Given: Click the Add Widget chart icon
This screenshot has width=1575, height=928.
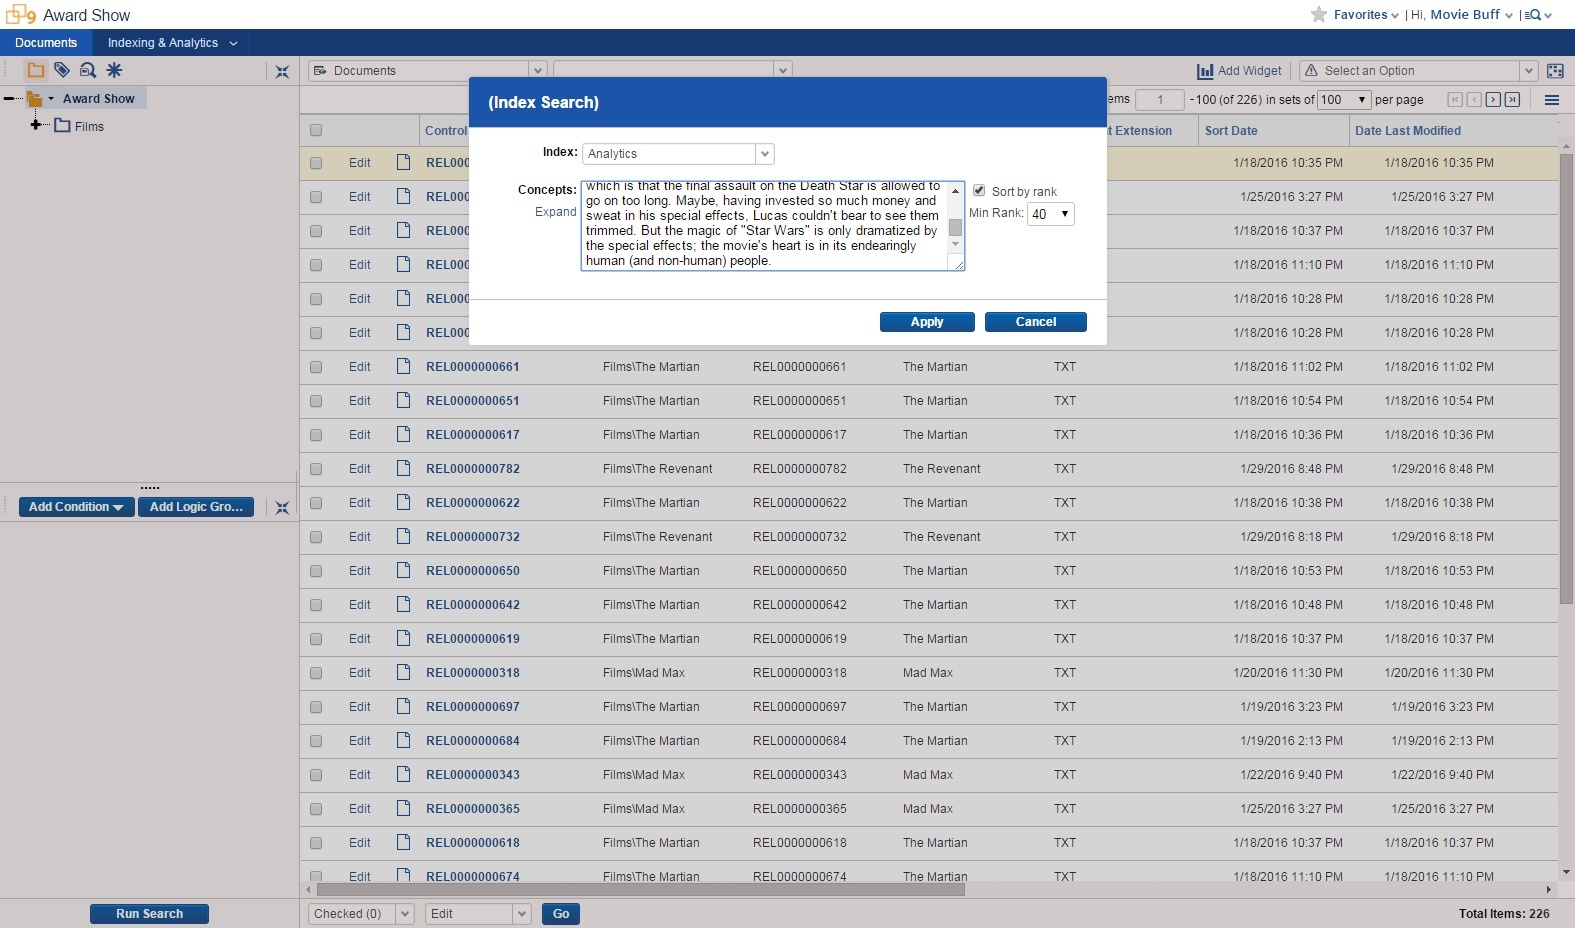Looking at the screenshot, I should pyautogui.click(x=1205, y=71).
